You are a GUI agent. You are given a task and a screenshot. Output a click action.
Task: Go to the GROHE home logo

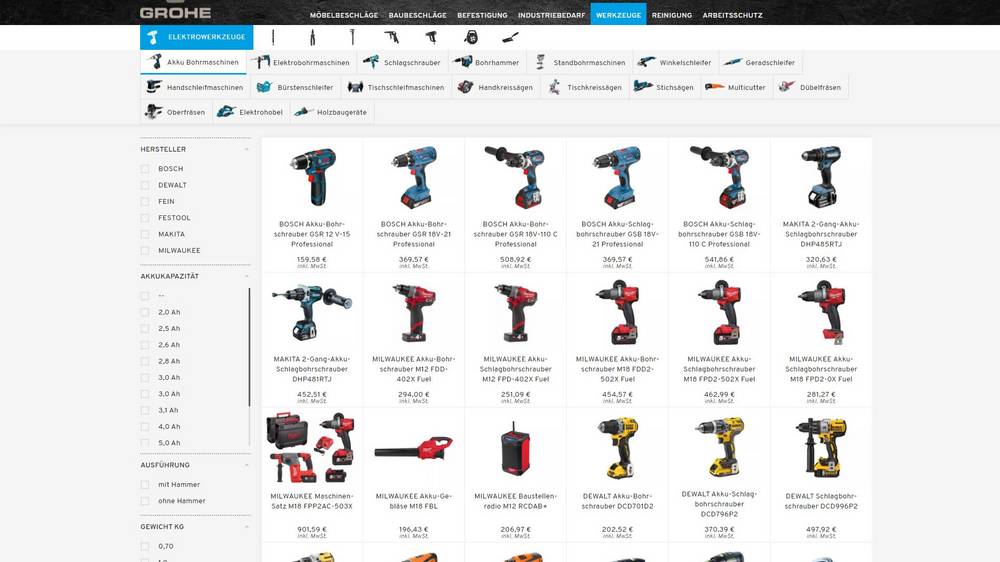[x=175, y=11]
